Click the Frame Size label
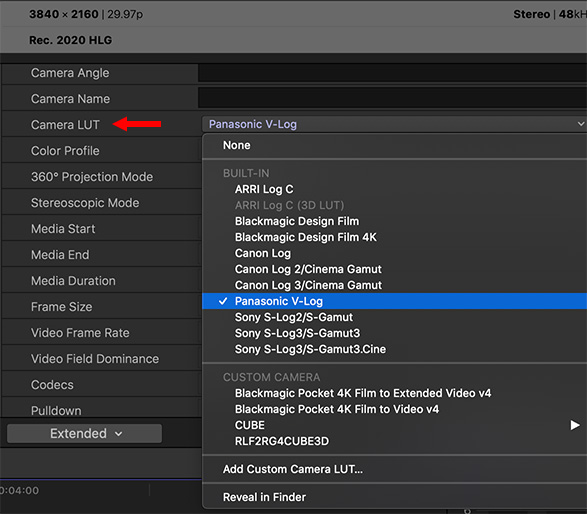This screenshot has width=587, height=514. click(x=61, y=307)
